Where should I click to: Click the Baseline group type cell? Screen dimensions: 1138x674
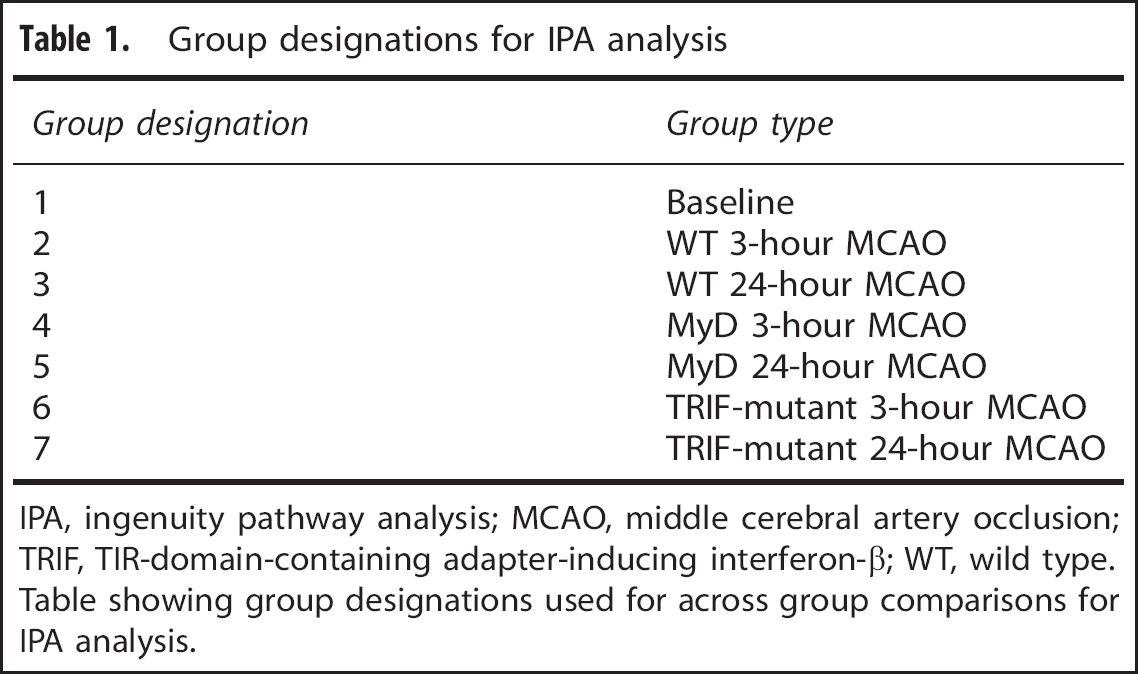(730, 202)
